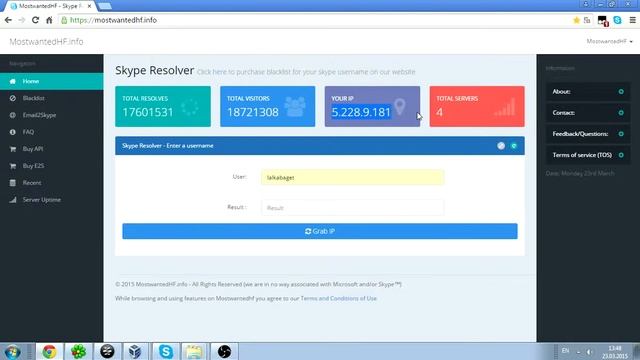Click the Grab IP button
The height and width of the screenshot is (360, 640).
click(x=320, y=231)
